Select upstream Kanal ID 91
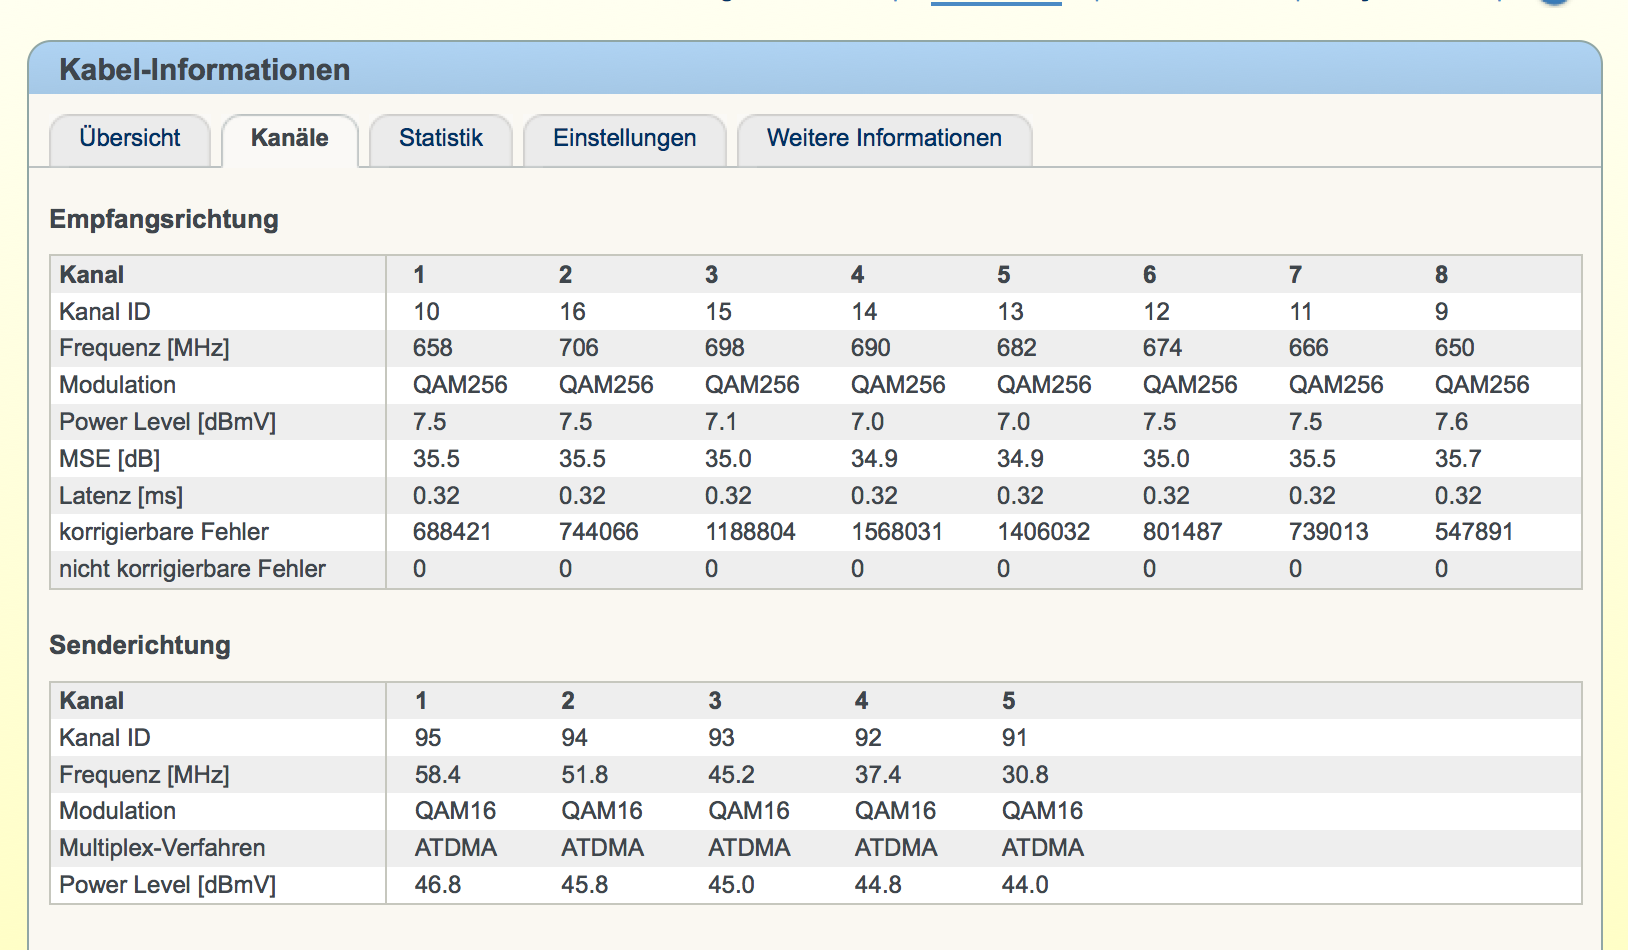This screenshot has height=950, width=1628. point(1014,738)
